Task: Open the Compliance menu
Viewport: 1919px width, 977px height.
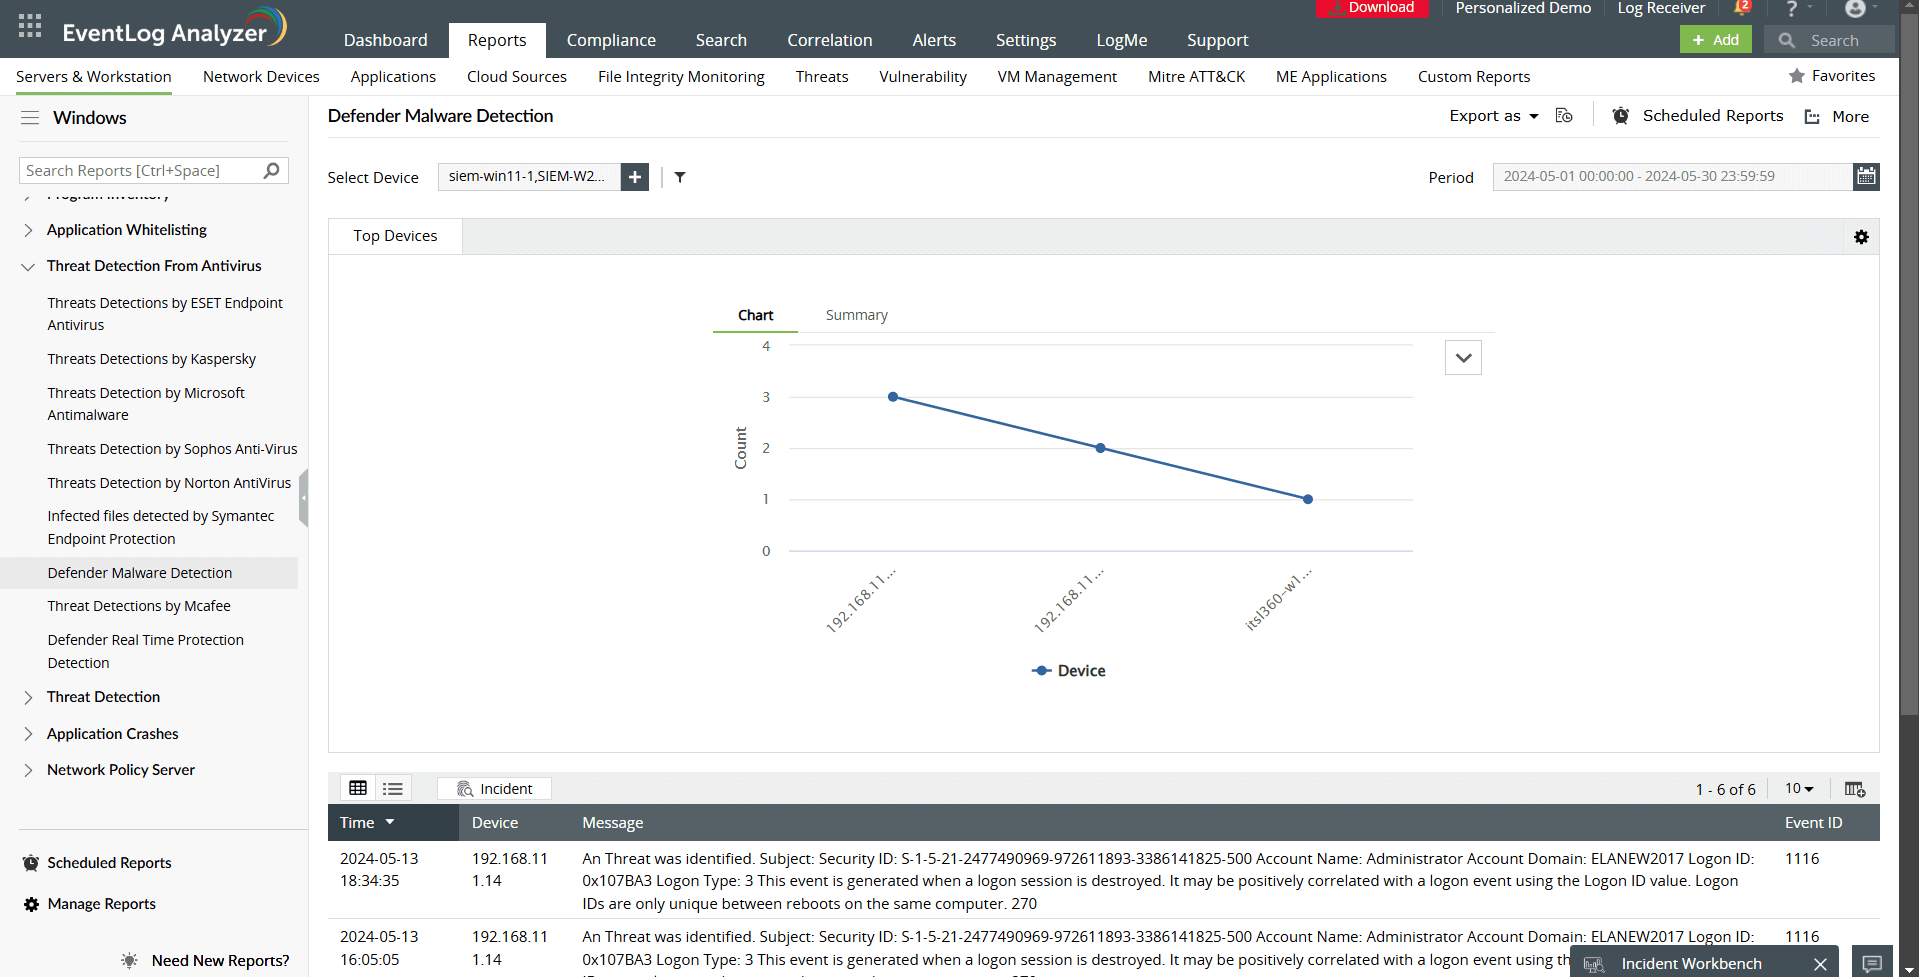Action: (610, 40)
